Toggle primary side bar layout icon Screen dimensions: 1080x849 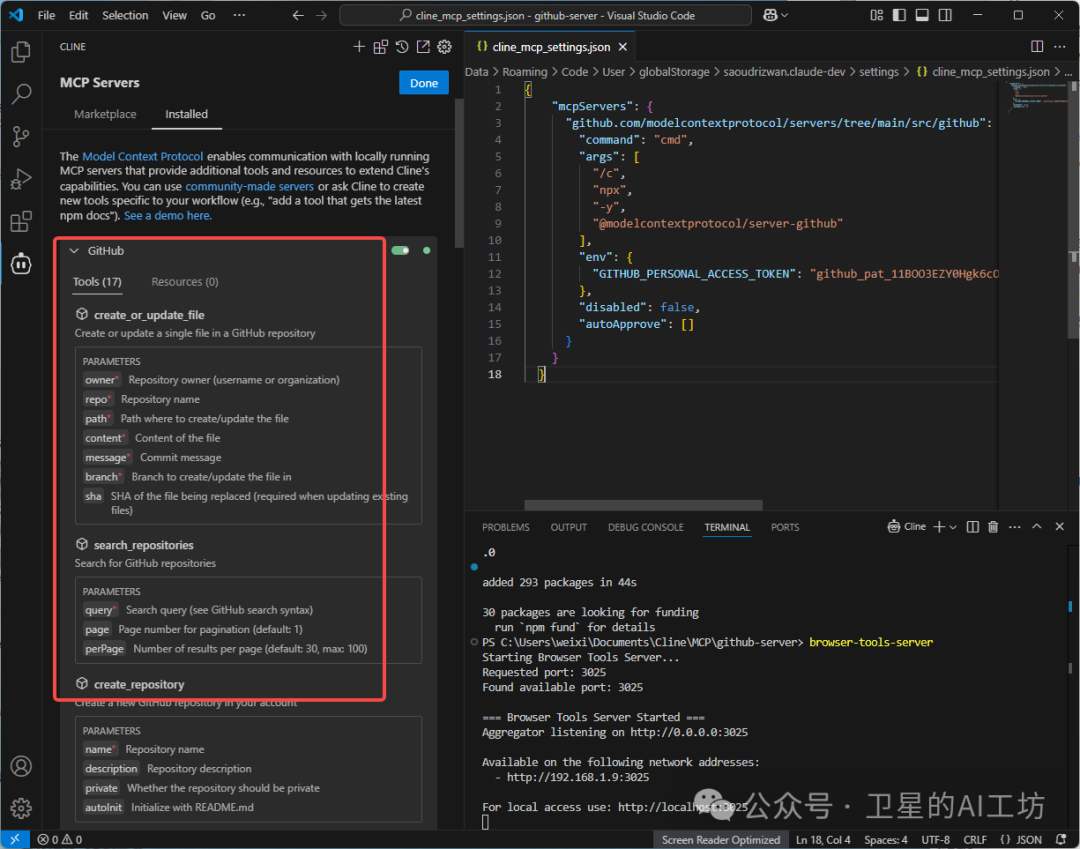point(899,15)
